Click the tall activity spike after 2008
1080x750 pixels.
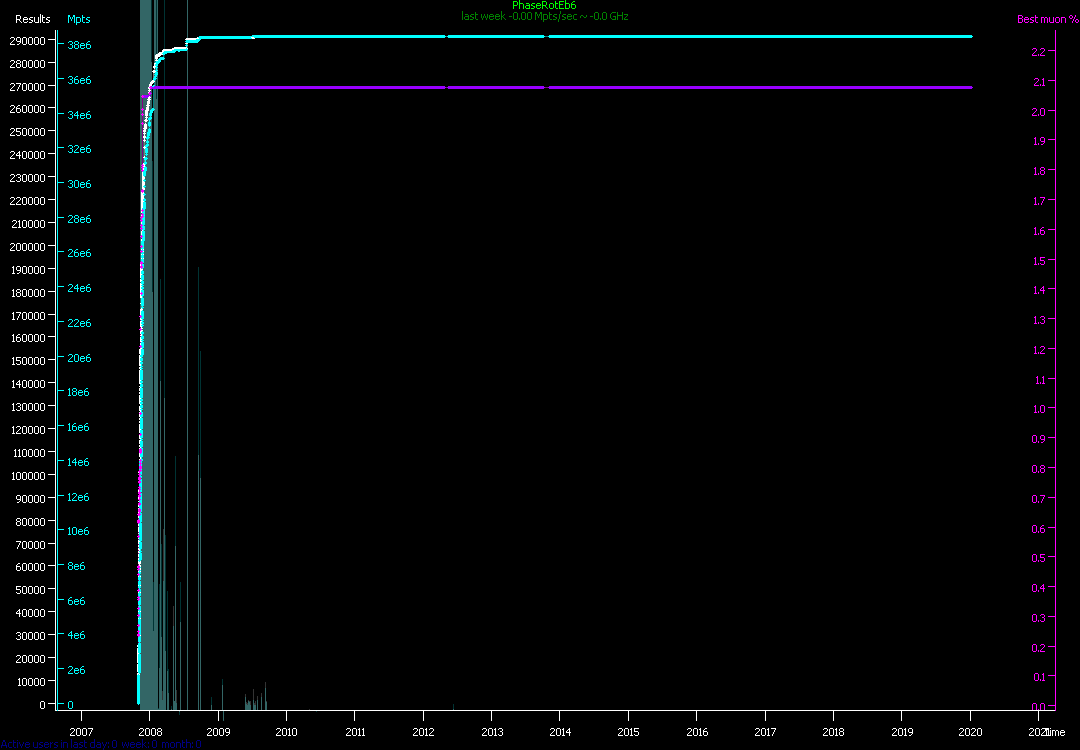(198, 400)
